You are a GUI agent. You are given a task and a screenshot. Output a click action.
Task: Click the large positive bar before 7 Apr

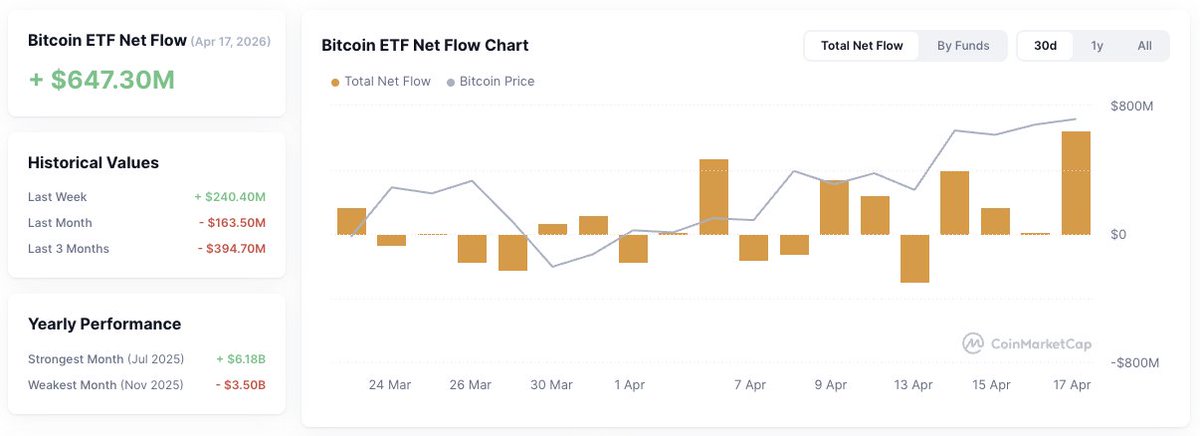click(713, 197)
